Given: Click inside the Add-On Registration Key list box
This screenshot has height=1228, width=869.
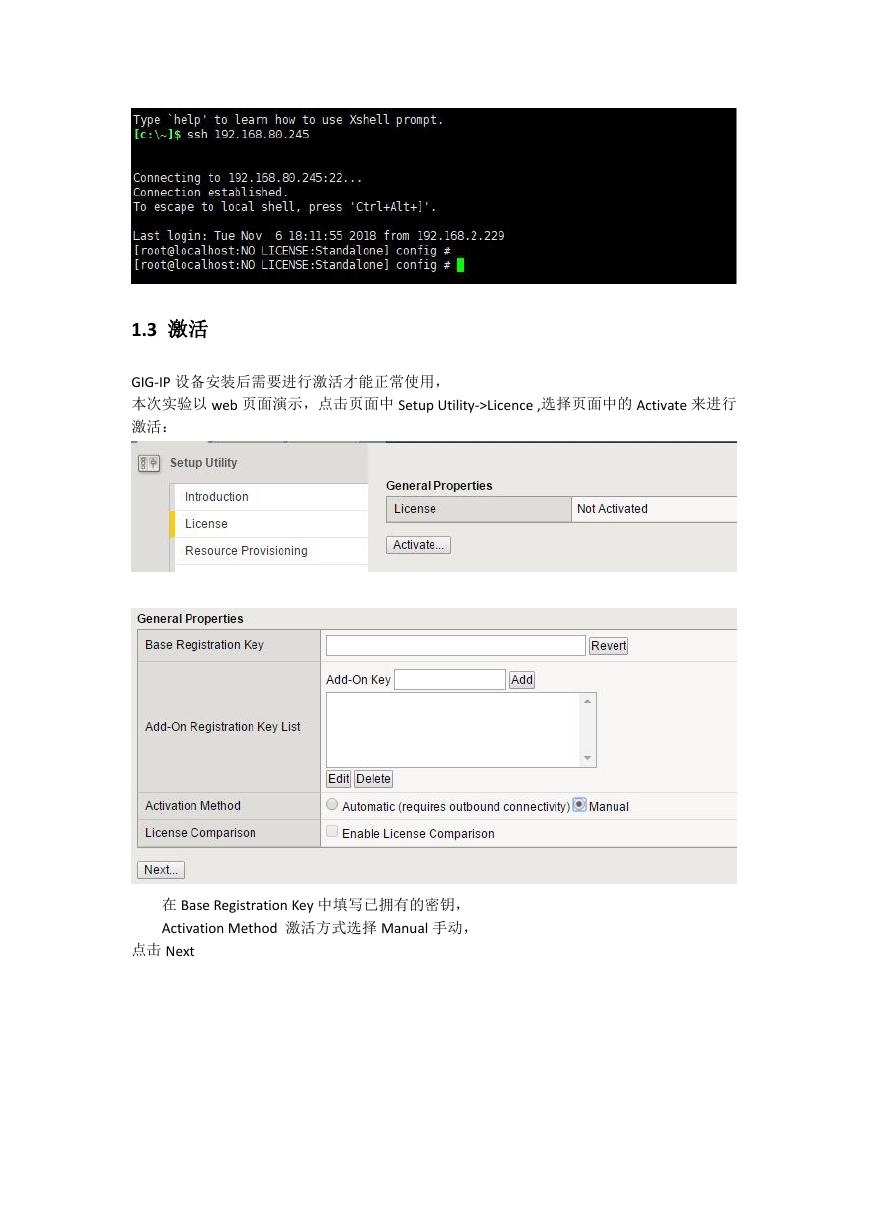Looking at the screenshot, I should tap(453, 730).
